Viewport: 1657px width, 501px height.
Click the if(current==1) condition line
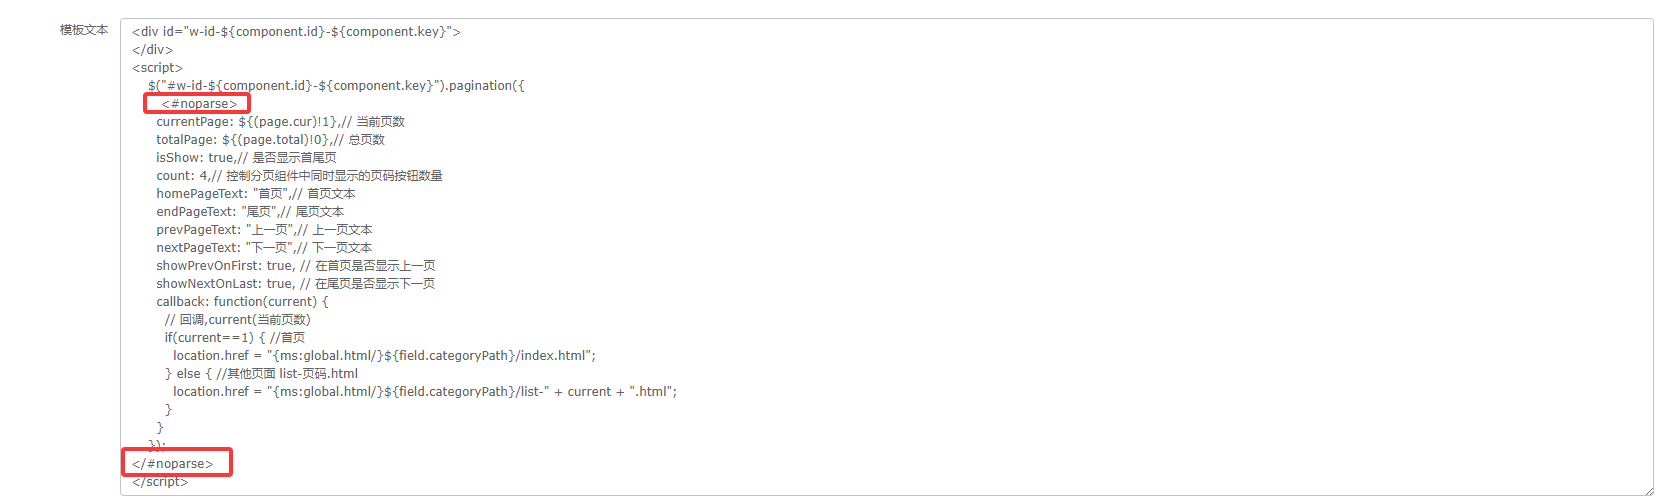pyautogui.click(x=235, y=338)
